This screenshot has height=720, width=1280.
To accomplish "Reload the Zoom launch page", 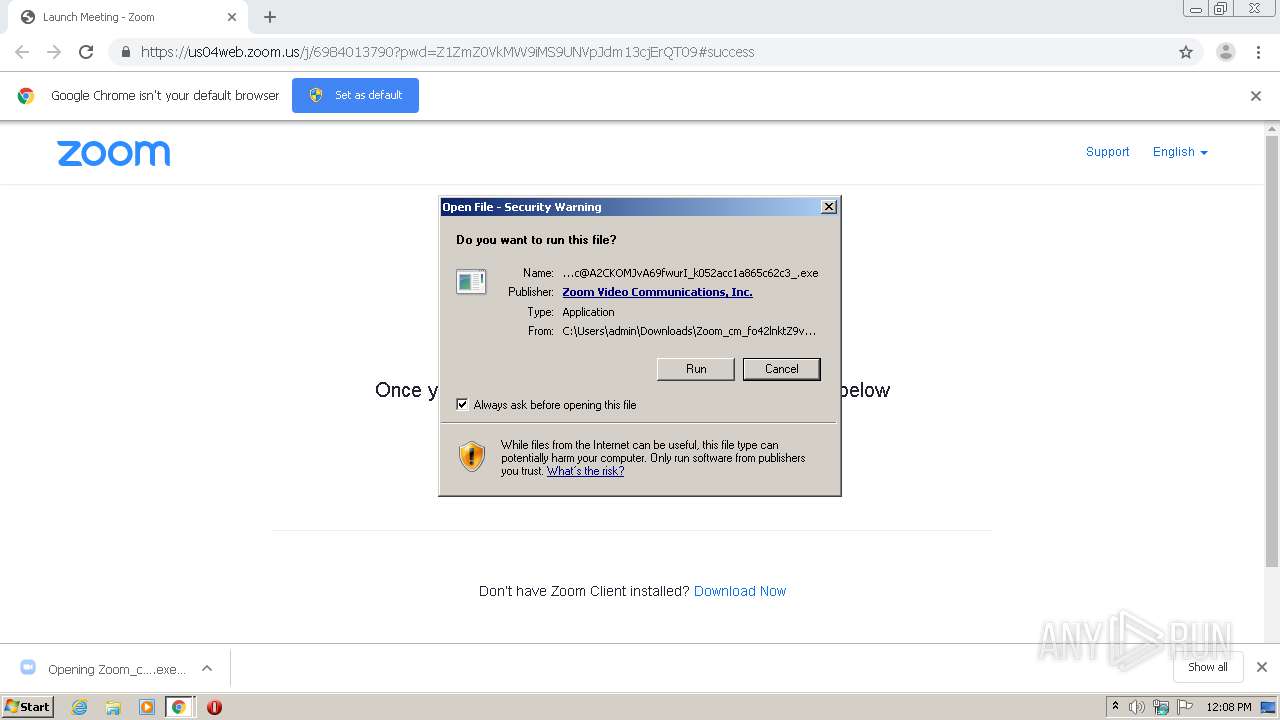I will pyautogui.click(x=86, y=52).
